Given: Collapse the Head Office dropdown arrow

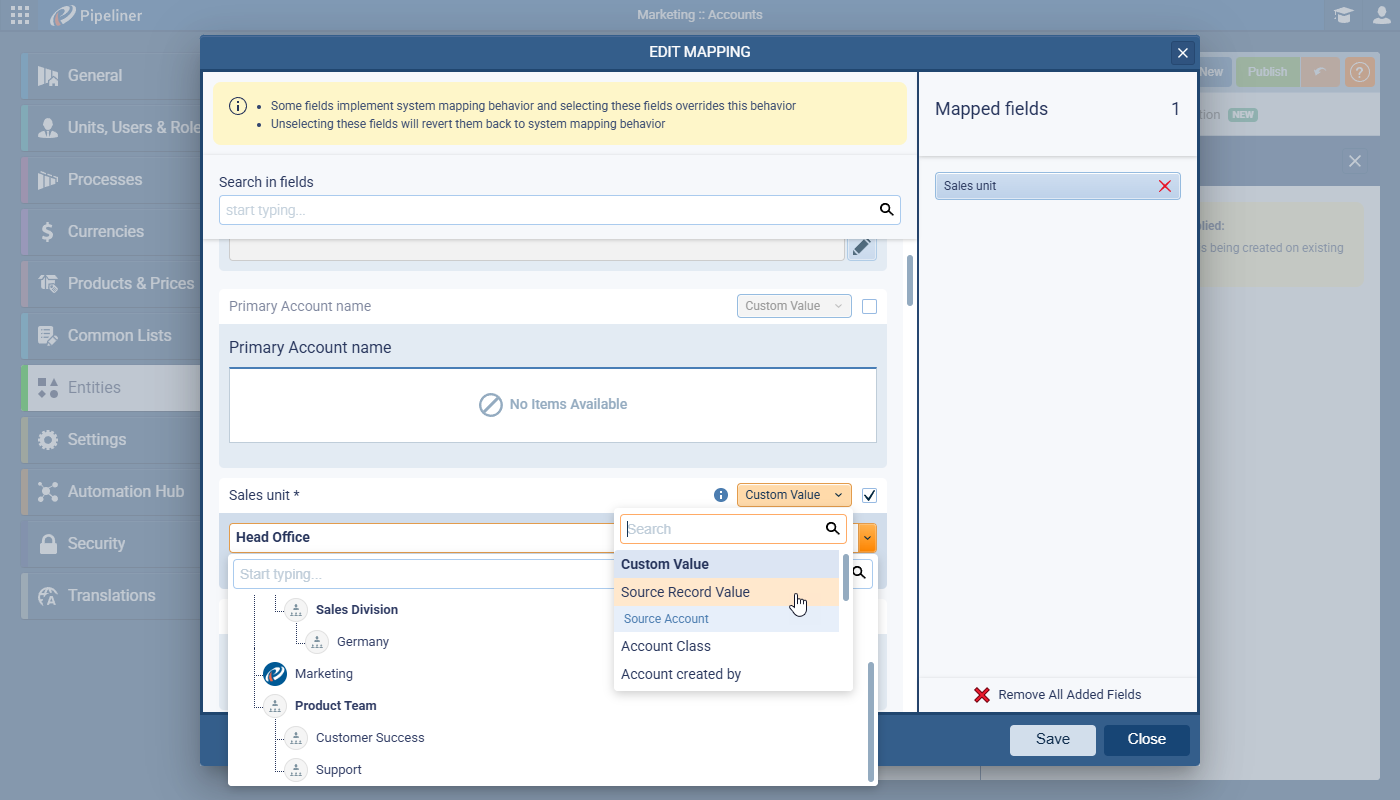Looking at the screenshot, I should (867, 538).
